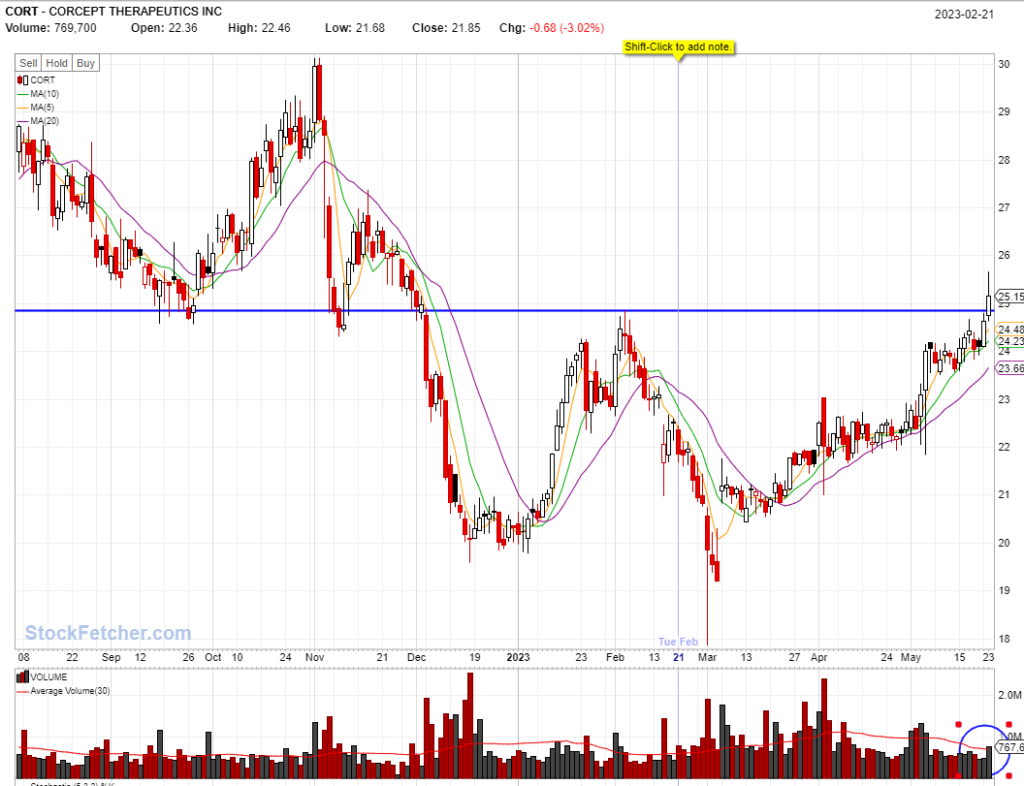The height and width of the screenshot is (786, 1024).
Task: Click the 'Open: 22.36' readout
Action: coord(164,28)
